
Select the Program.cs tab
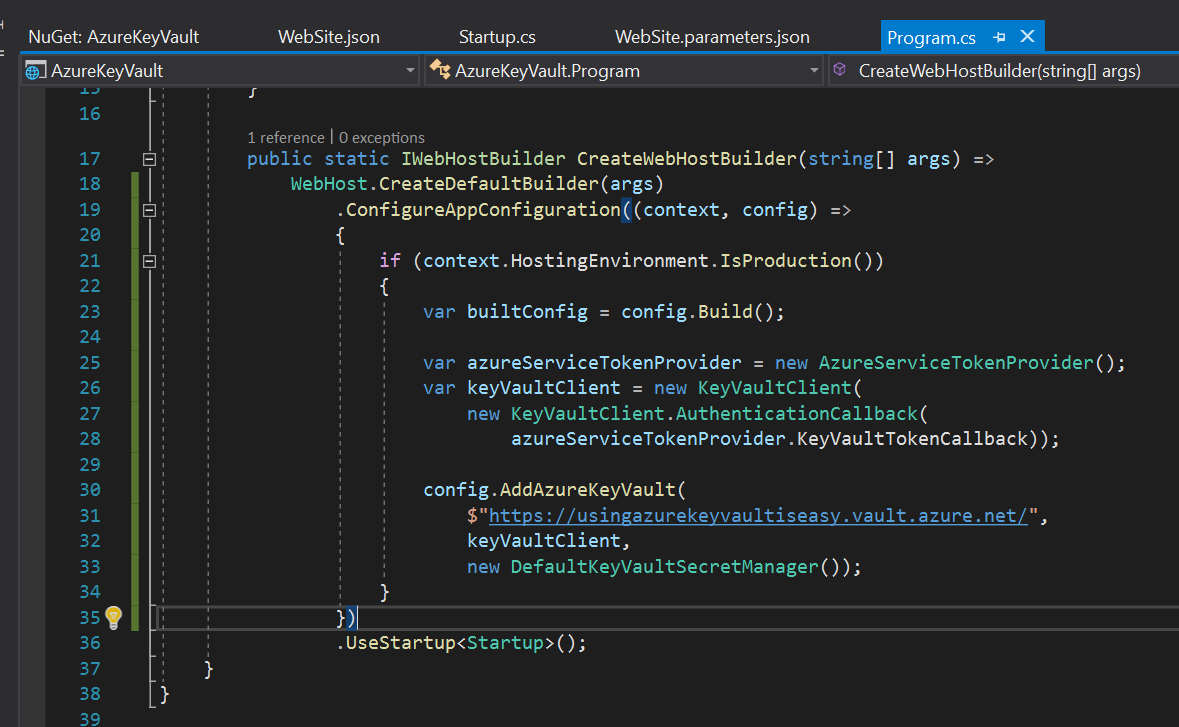click(x=931, y=38)
